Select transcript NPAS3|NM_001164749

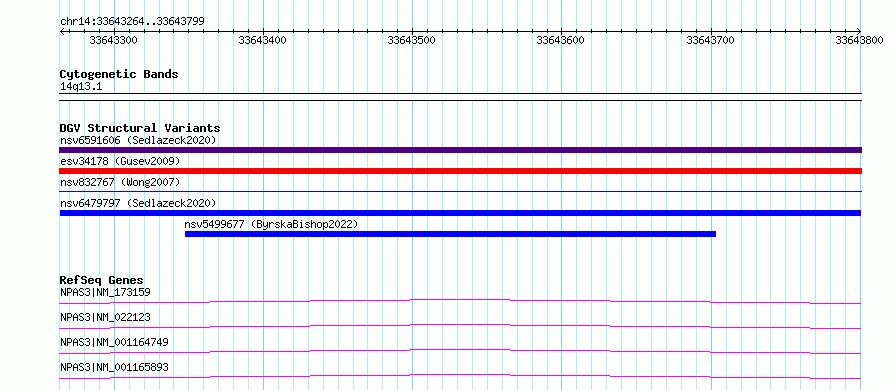click(x=114, y=343)
